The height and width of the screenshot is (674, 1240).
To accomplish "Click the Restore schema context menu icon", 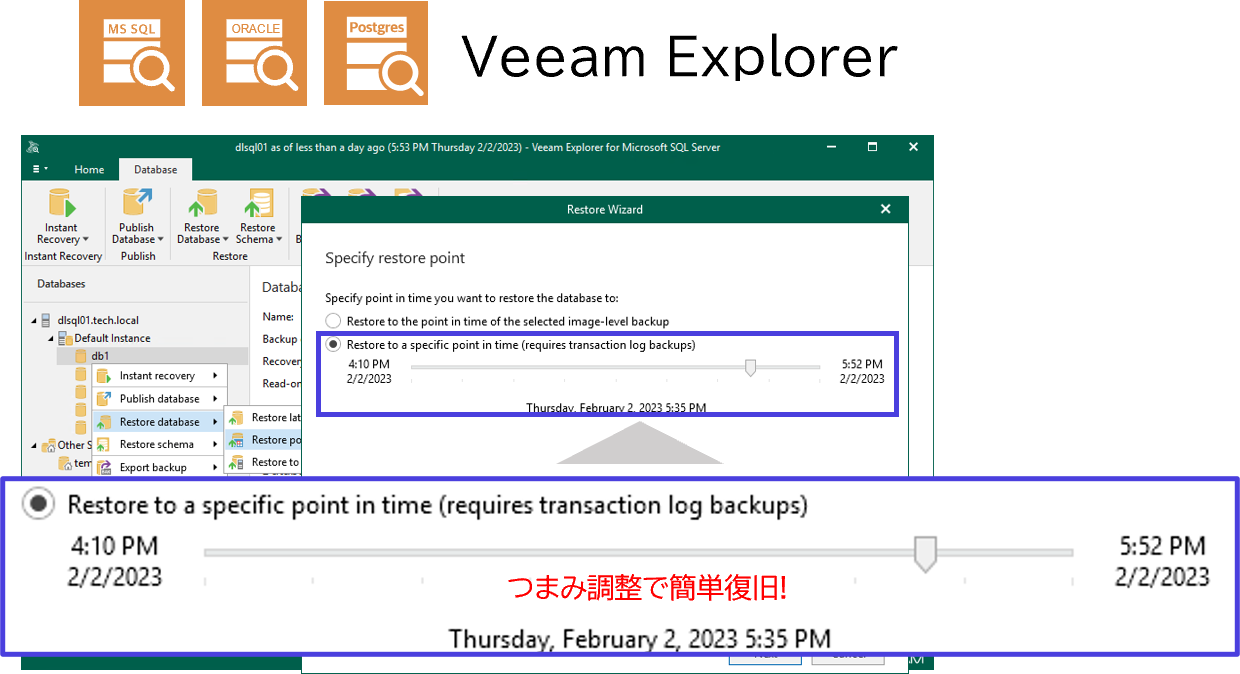I will pos(103,444).
